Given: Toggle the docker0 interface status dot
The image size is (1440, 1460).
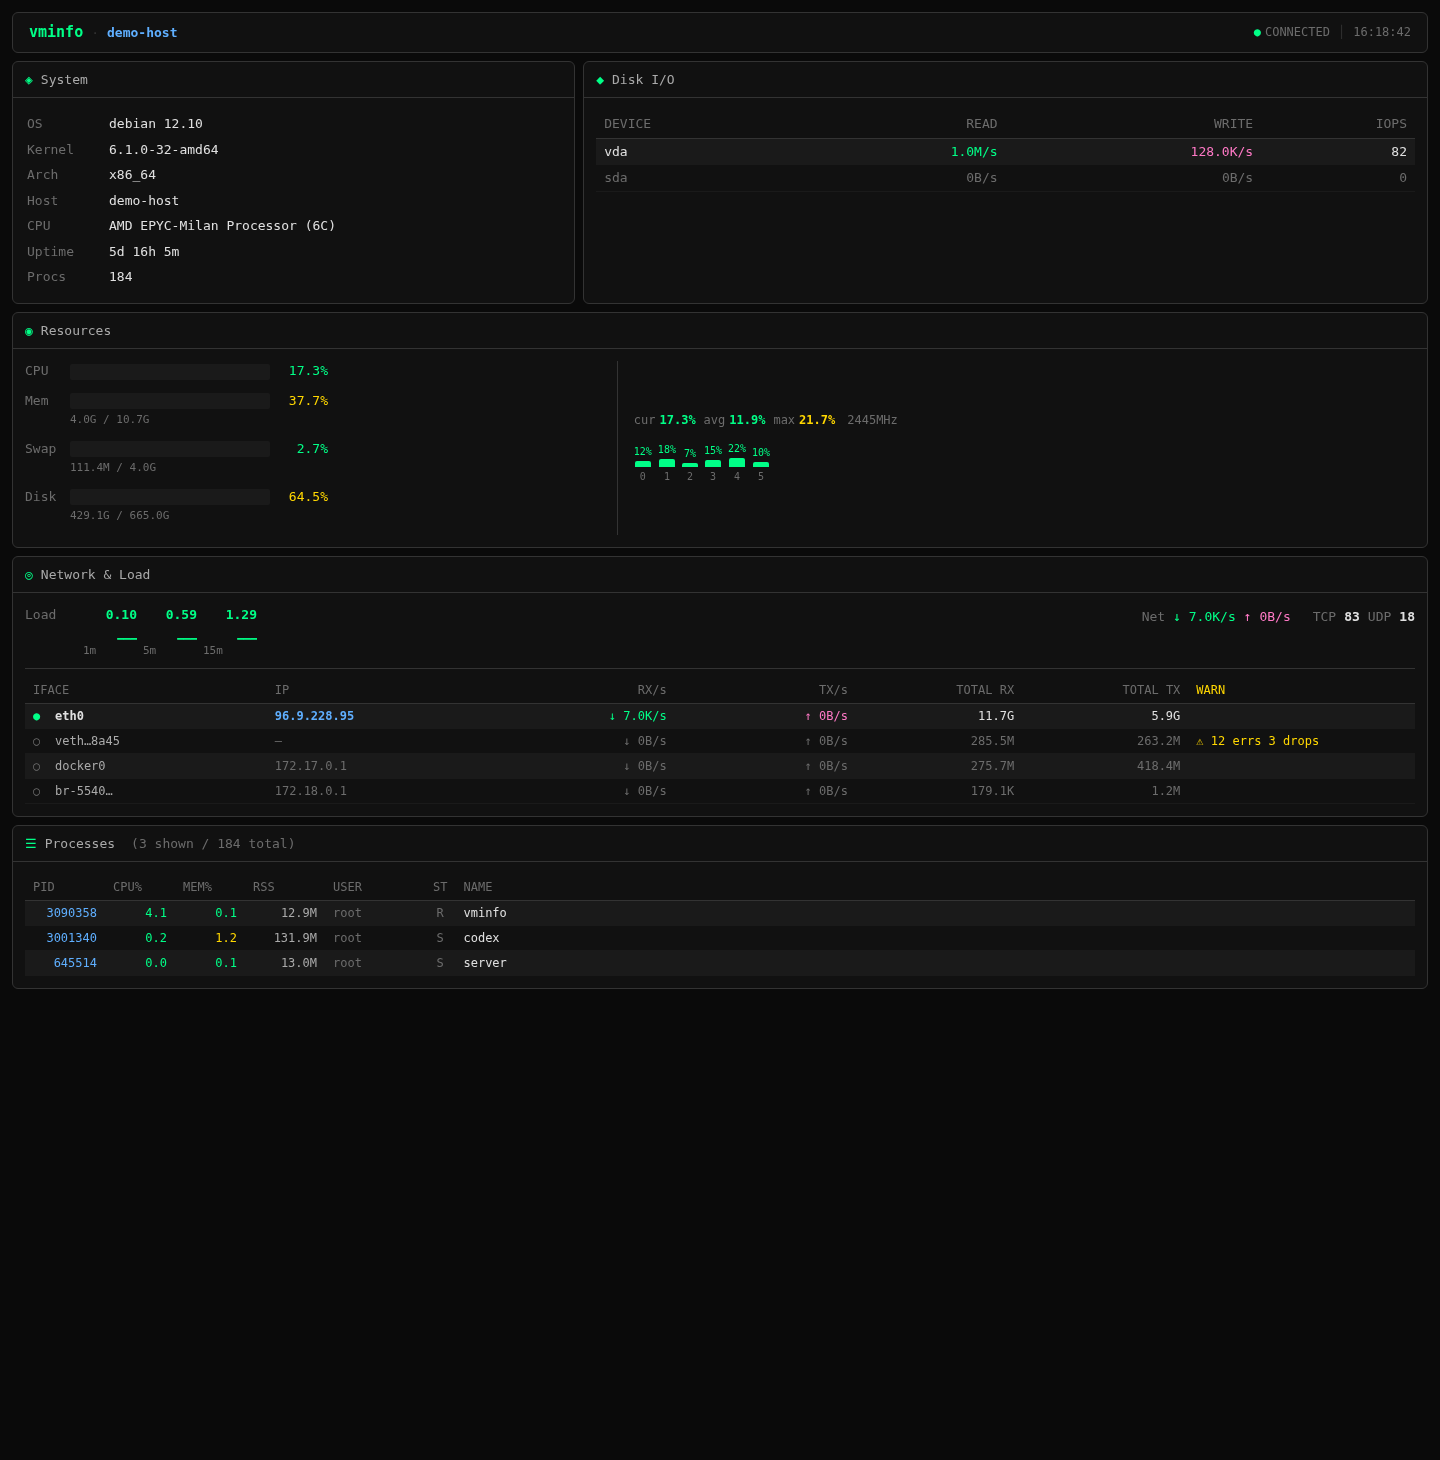Looking at the screenshot, I should coord(37,766).
